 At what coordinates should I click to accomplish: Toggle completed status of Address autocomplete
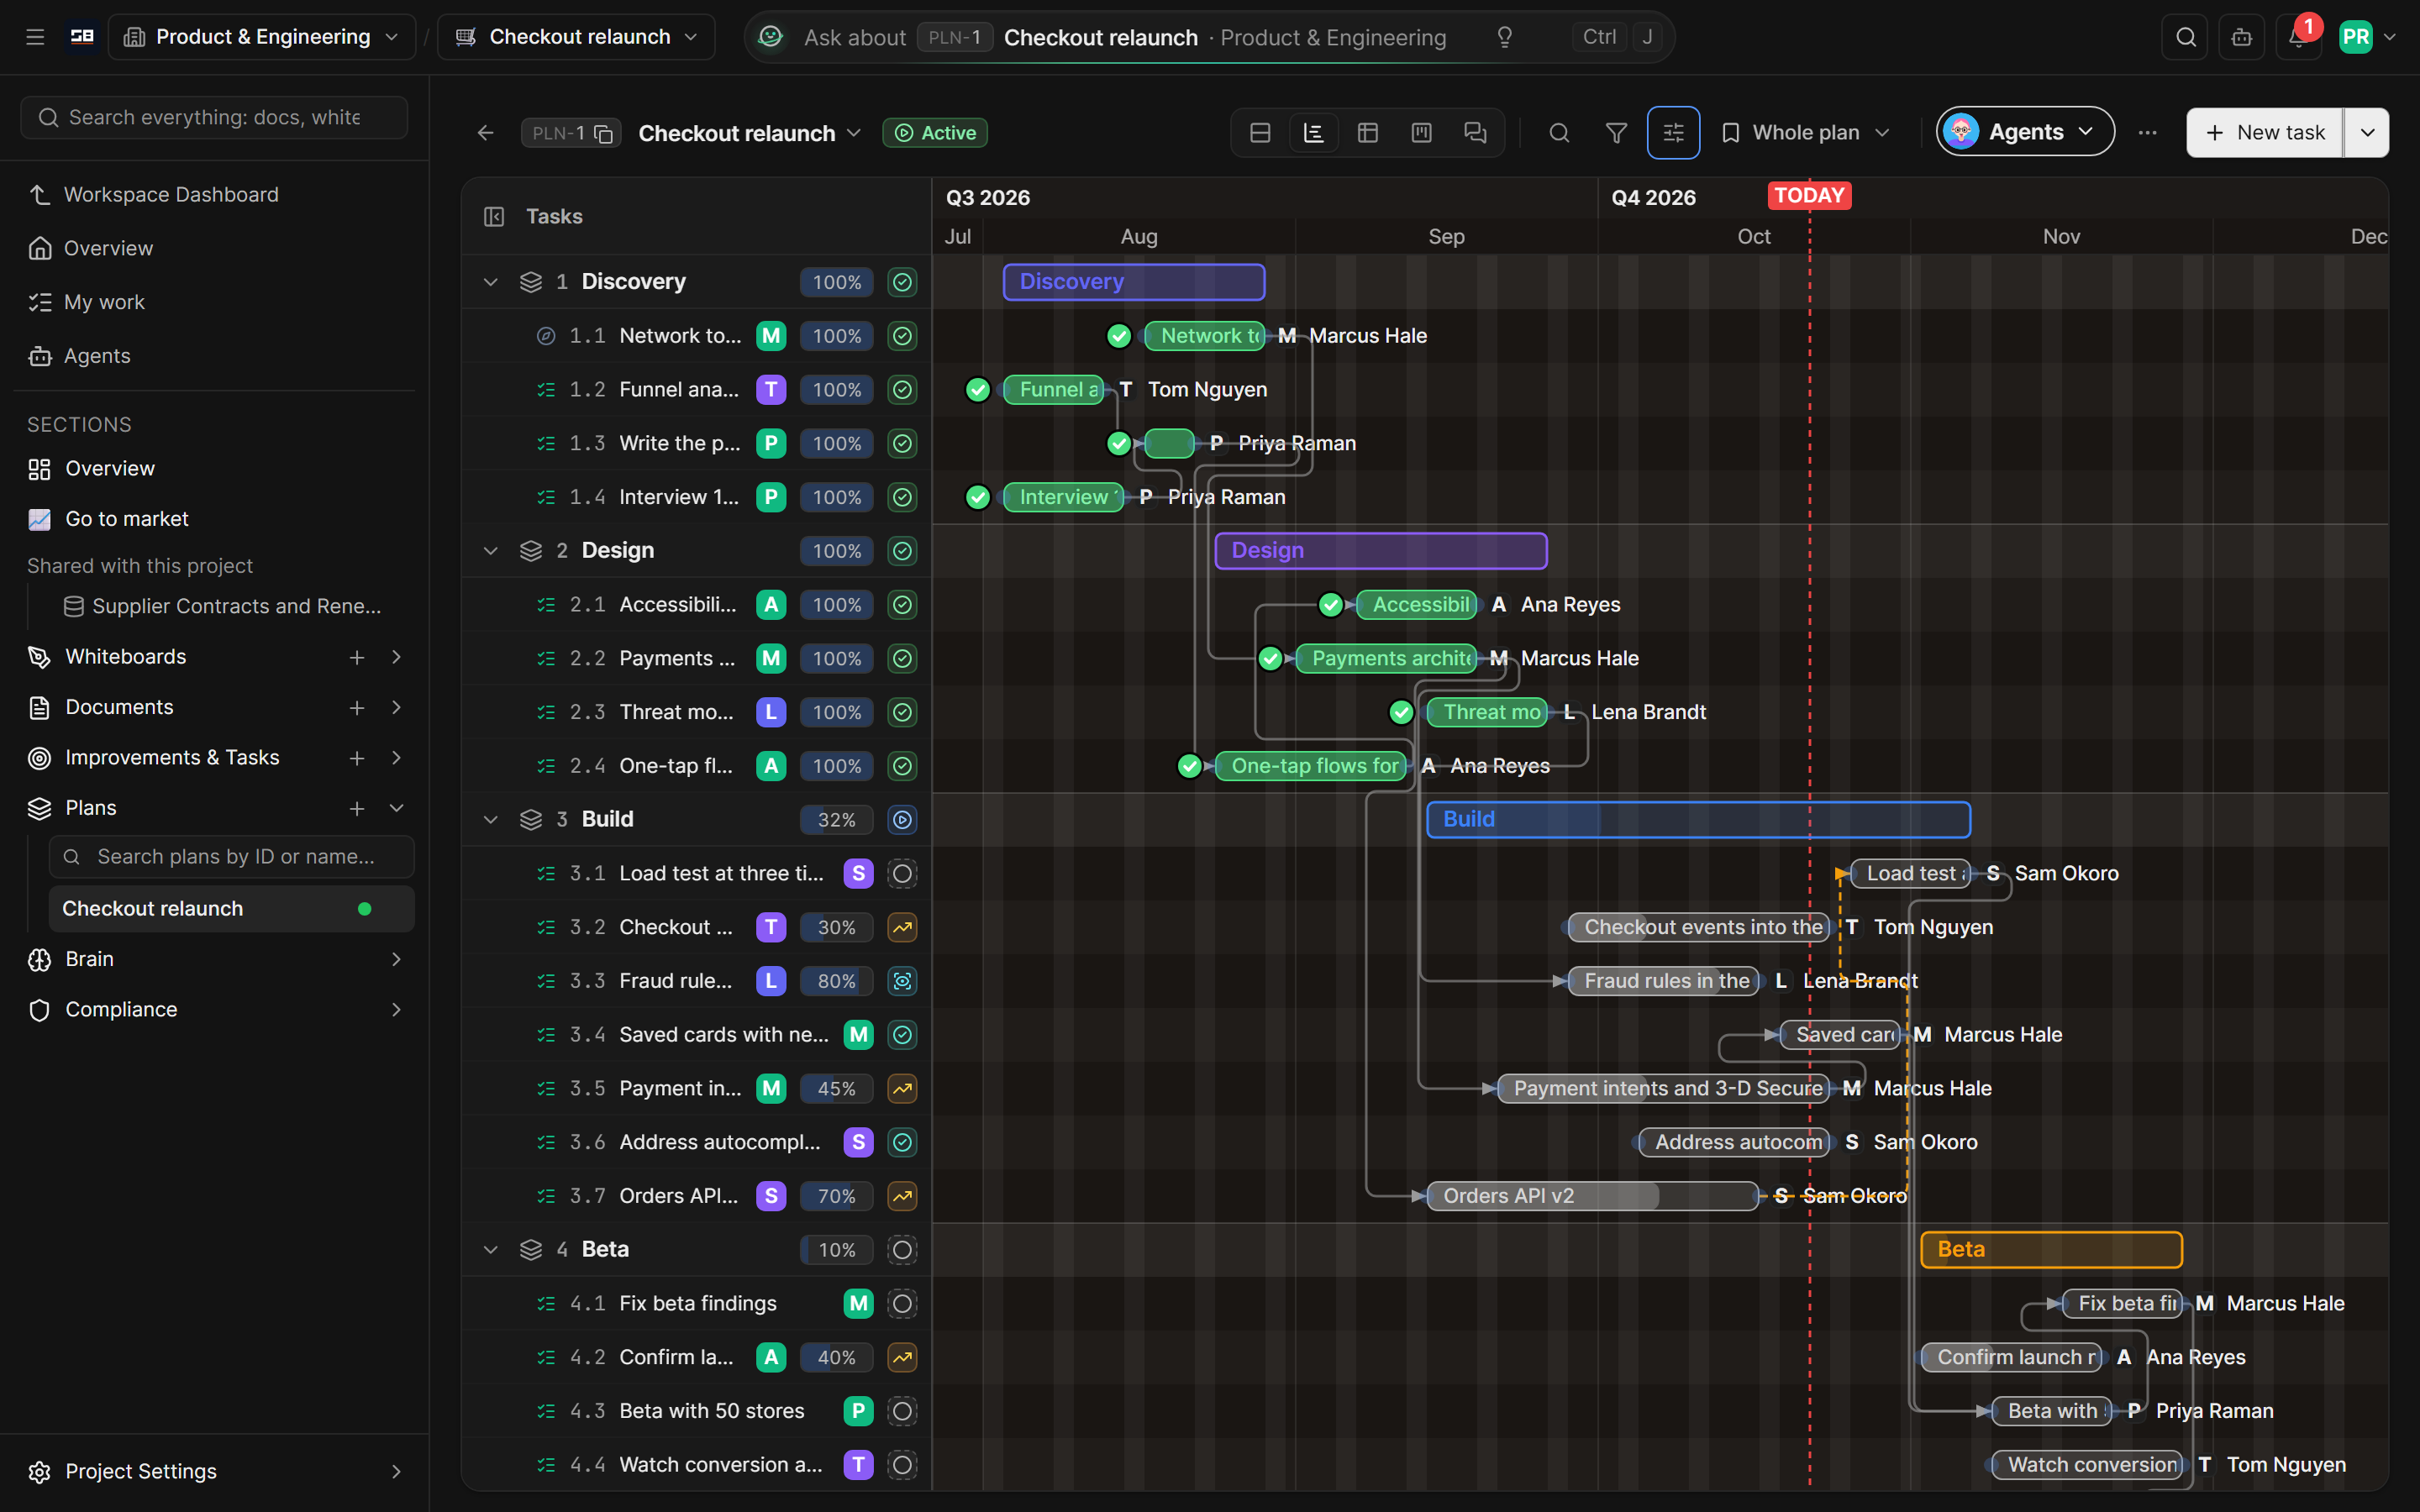tap(902, 1142)
